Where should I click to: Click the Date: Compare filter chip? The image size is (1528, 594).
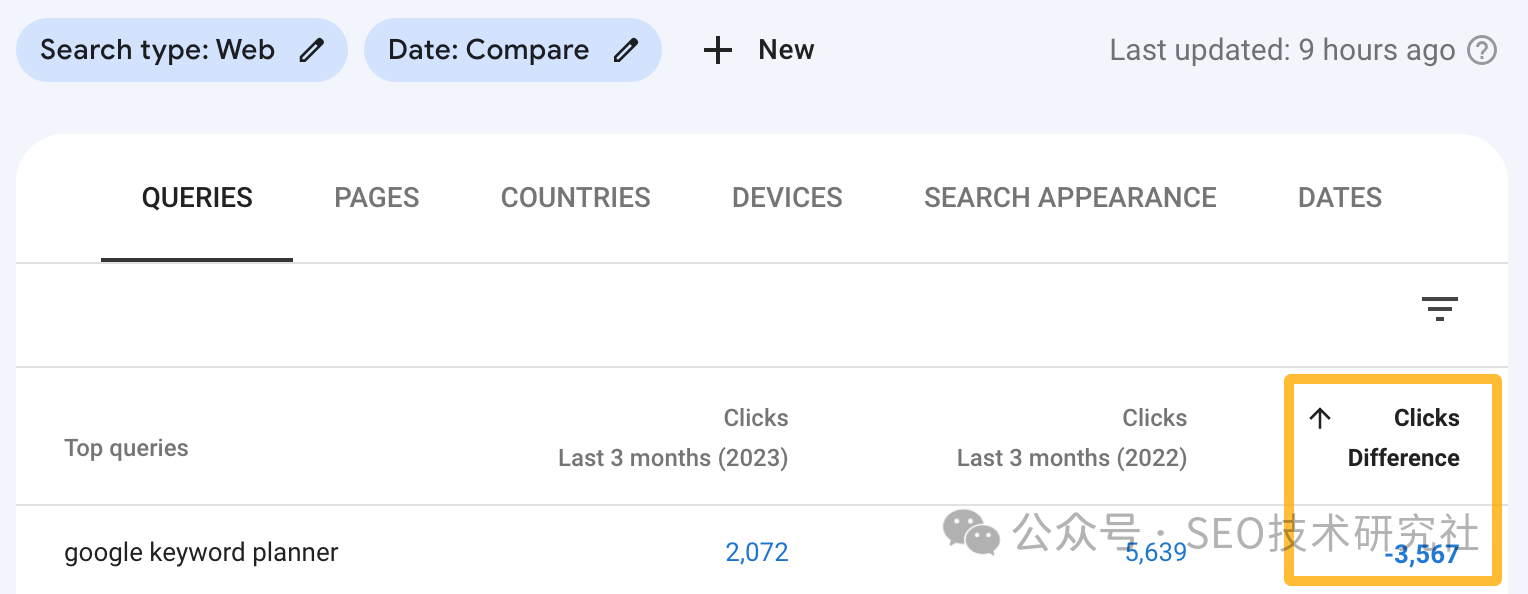click(x=513, y=50)
